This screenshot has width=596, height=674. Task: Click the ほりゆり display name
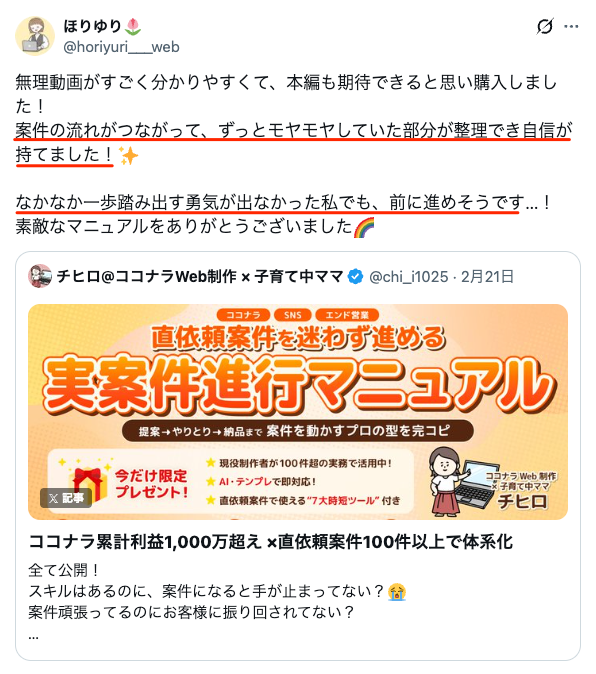click(x=92, y=26)
